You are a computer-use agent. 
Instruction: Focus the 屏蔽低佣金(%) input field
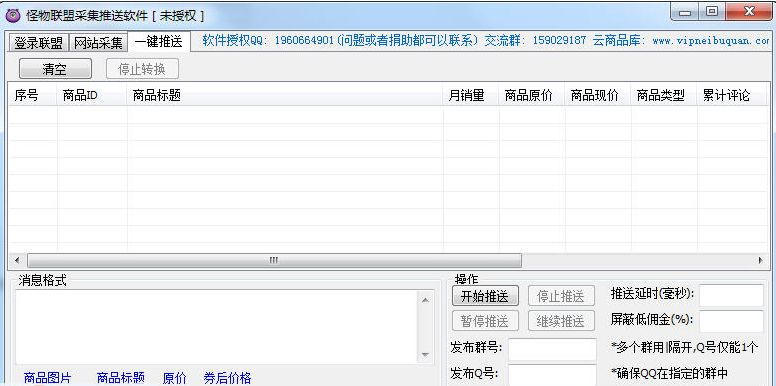pyautogui.click(x=731, y=321)
